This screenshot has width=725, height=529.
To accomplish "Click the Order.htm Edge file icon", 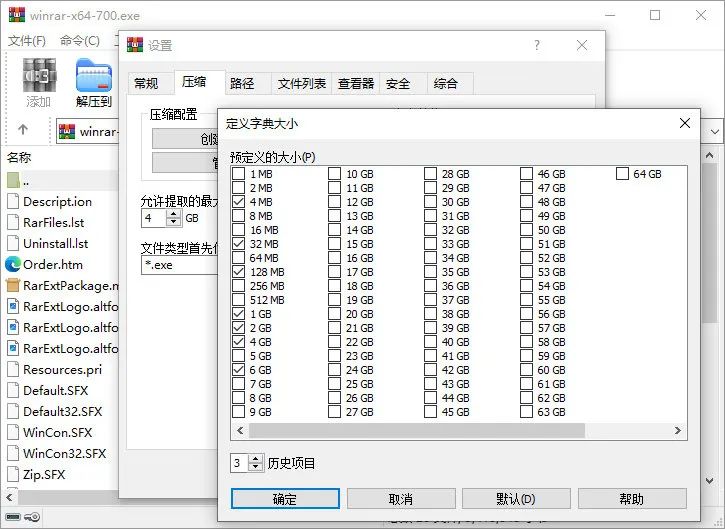I will 13,264.
